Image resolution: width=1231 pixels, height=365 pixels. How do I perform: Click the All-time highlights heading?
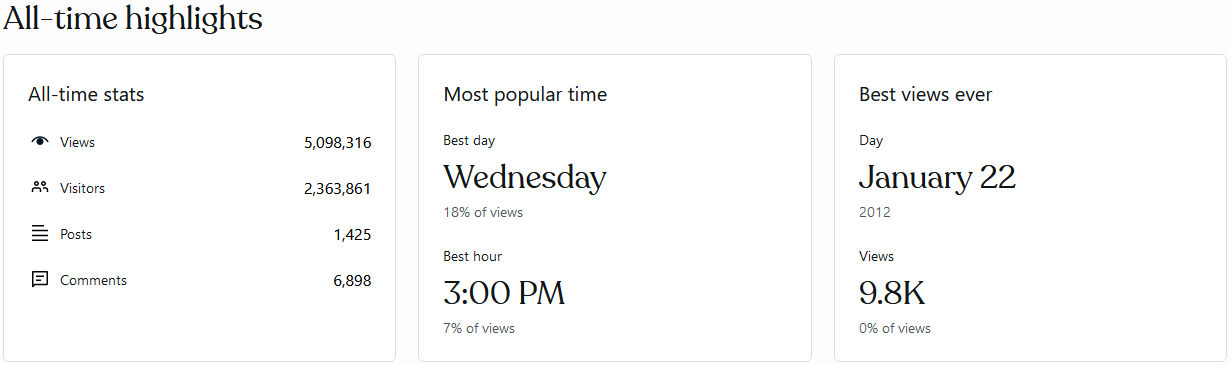pos(133,18)
